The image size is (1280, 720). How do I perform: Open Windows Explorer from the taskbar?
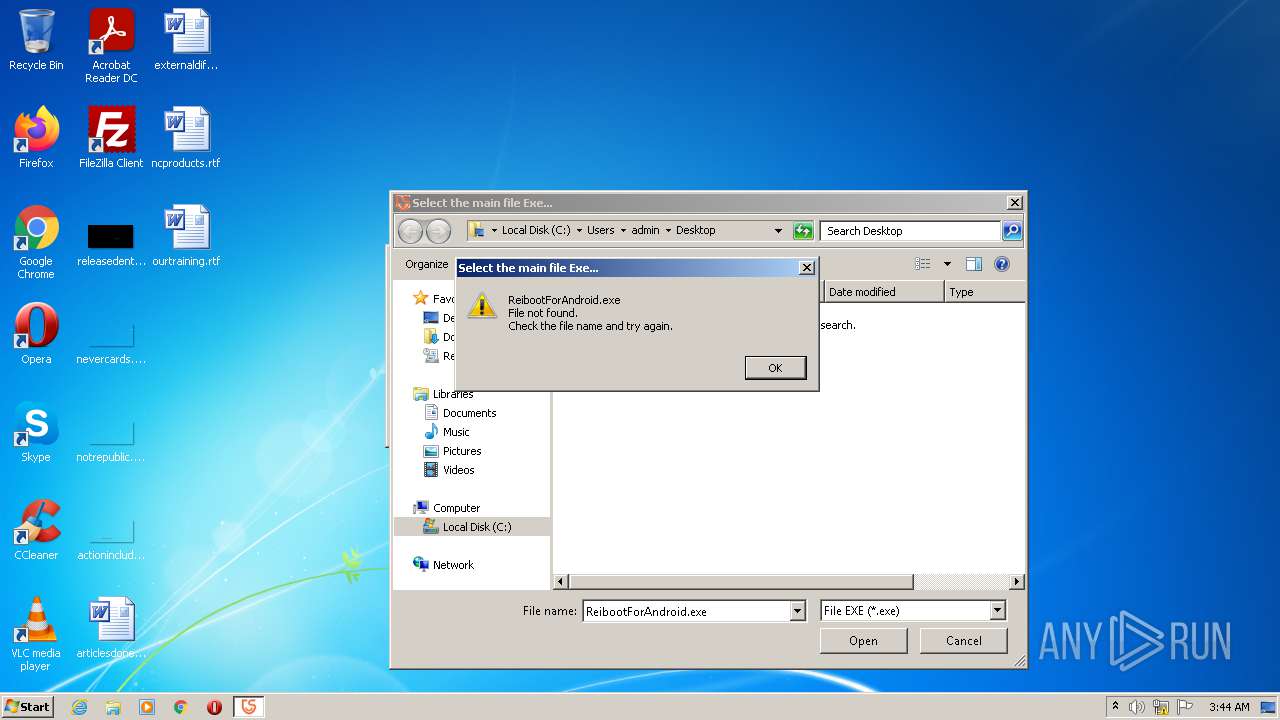[x=113, y=707]
